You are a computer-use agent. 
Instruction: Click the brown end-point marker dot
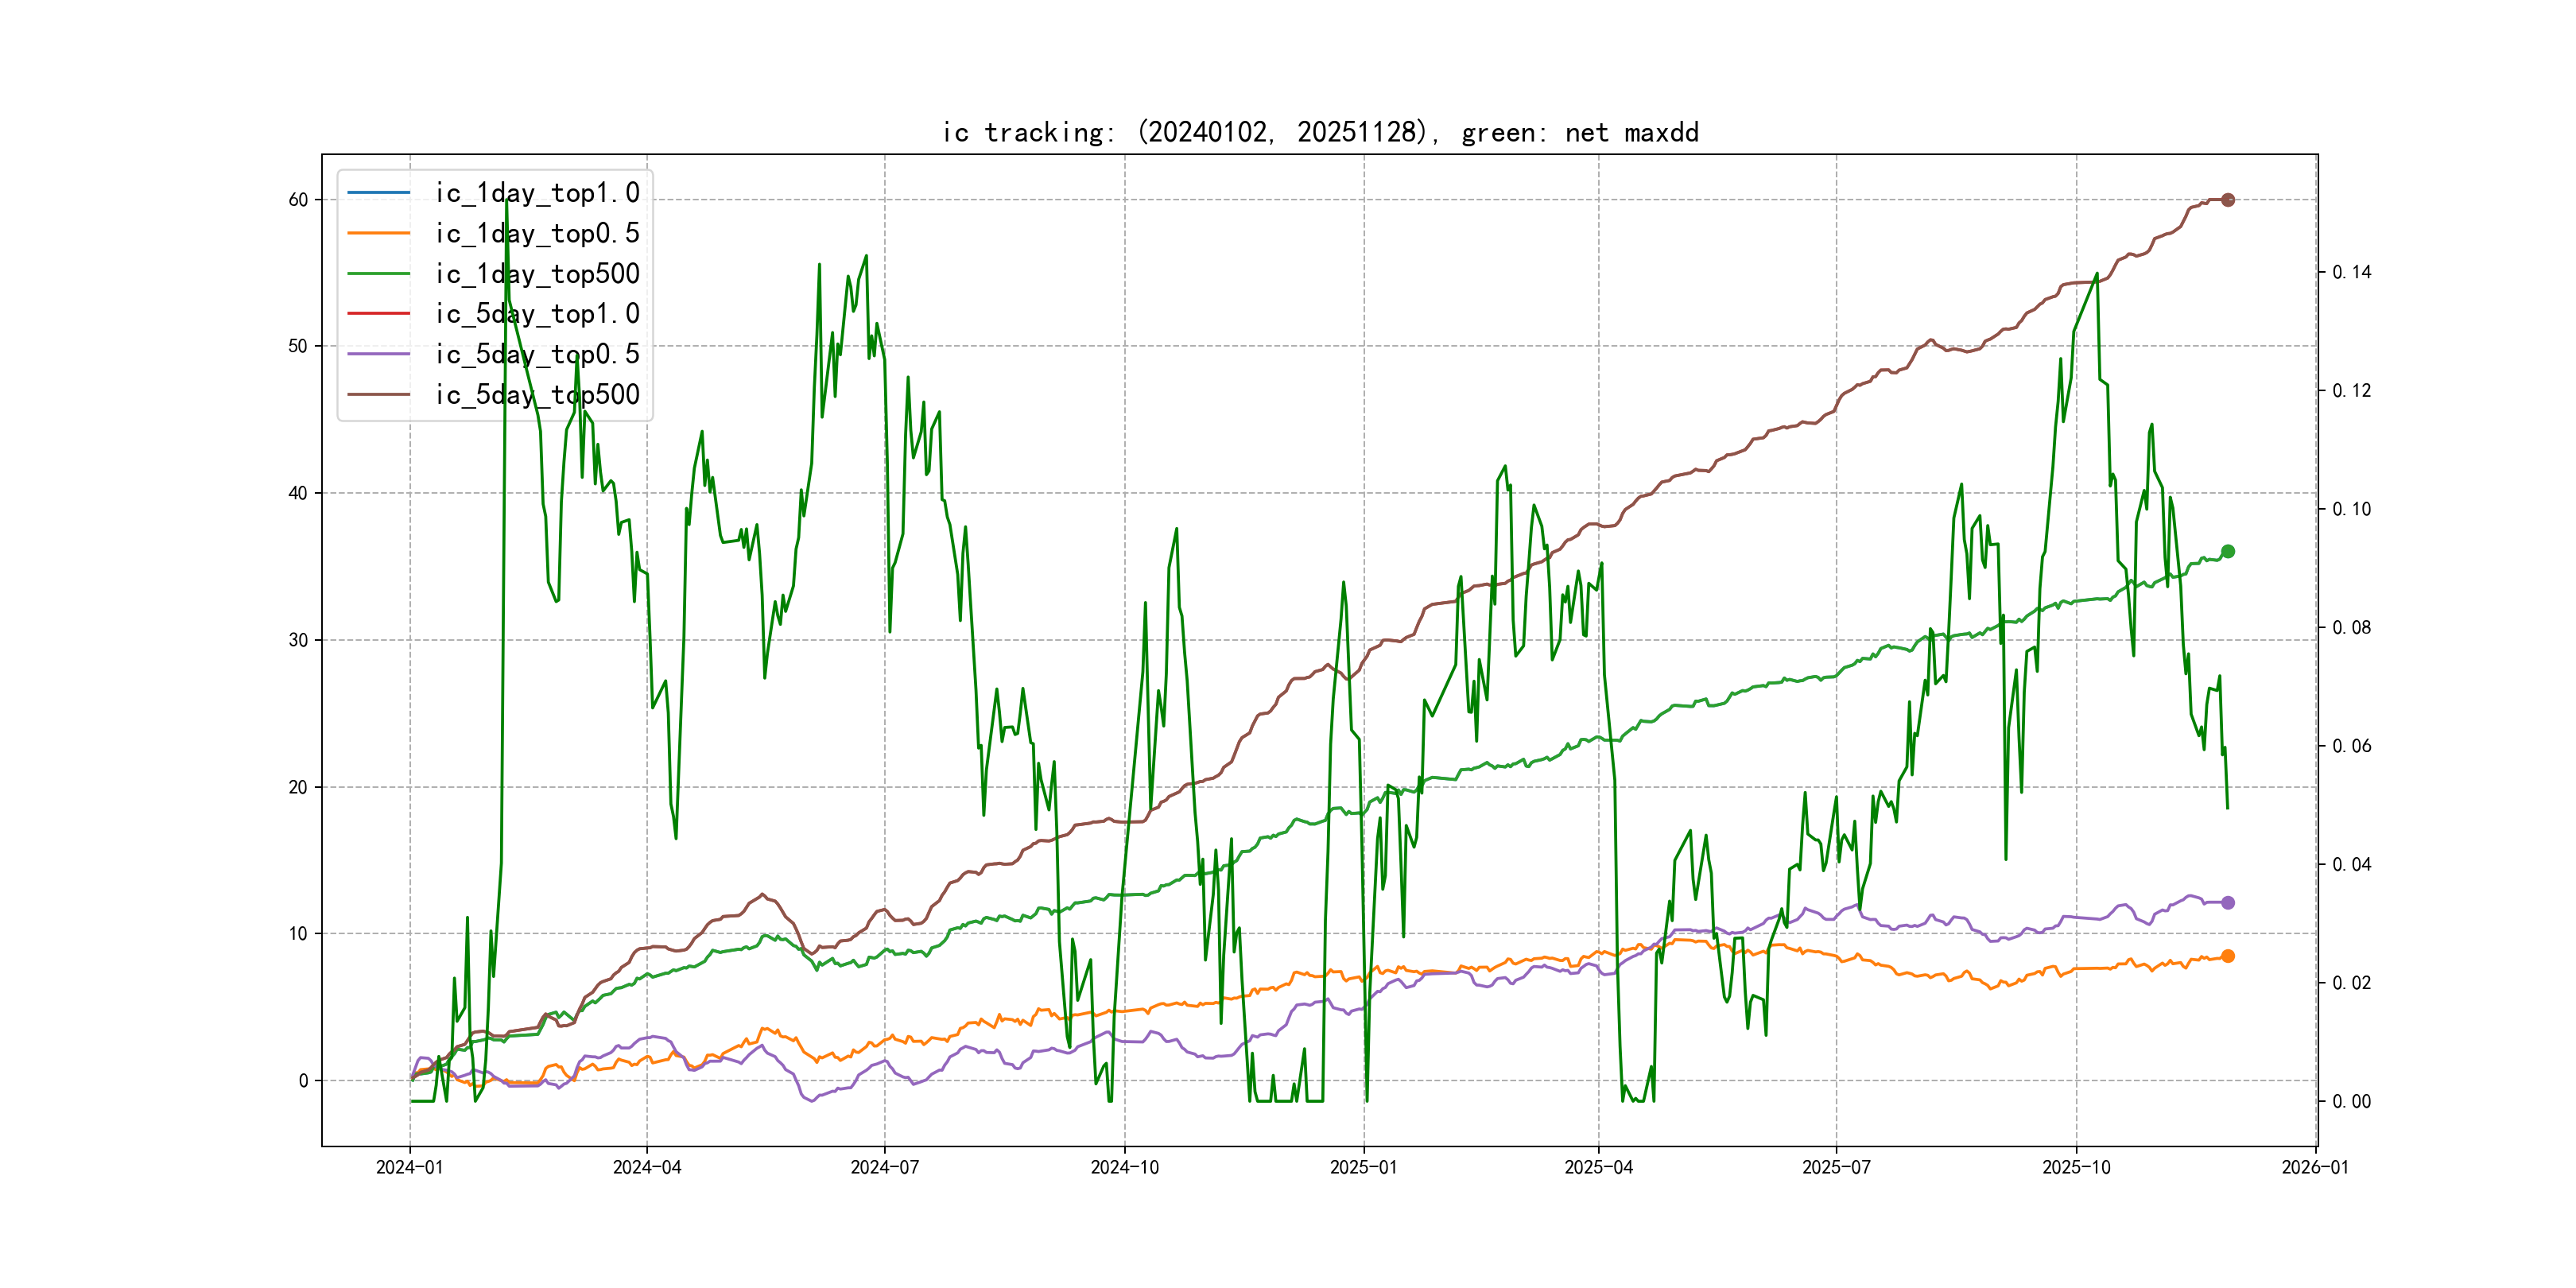pyautogui.click(x=2227, y=200)
